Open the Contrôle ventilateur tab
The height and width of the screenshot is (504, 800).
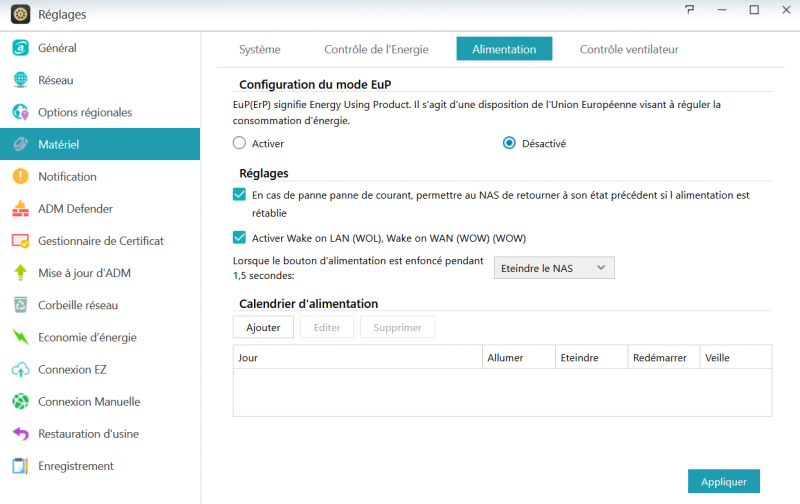[629, 49]
